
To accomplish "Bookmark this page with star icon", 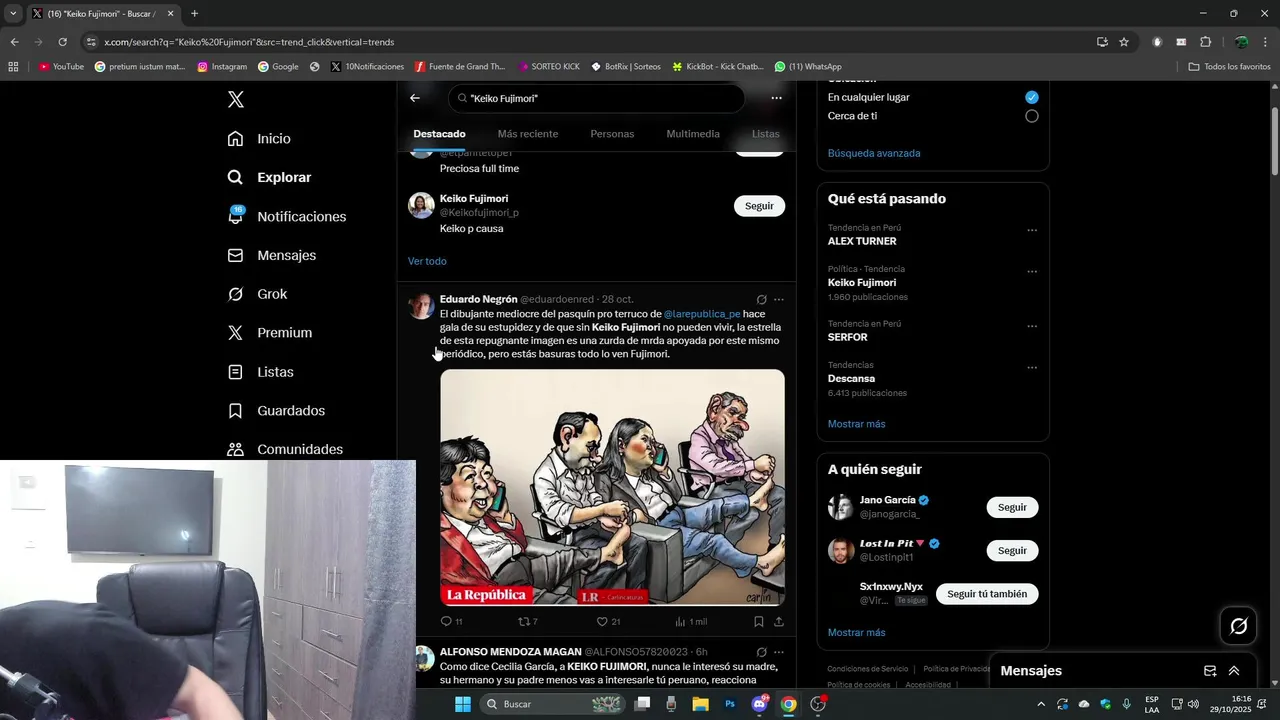I will 1124,42.
